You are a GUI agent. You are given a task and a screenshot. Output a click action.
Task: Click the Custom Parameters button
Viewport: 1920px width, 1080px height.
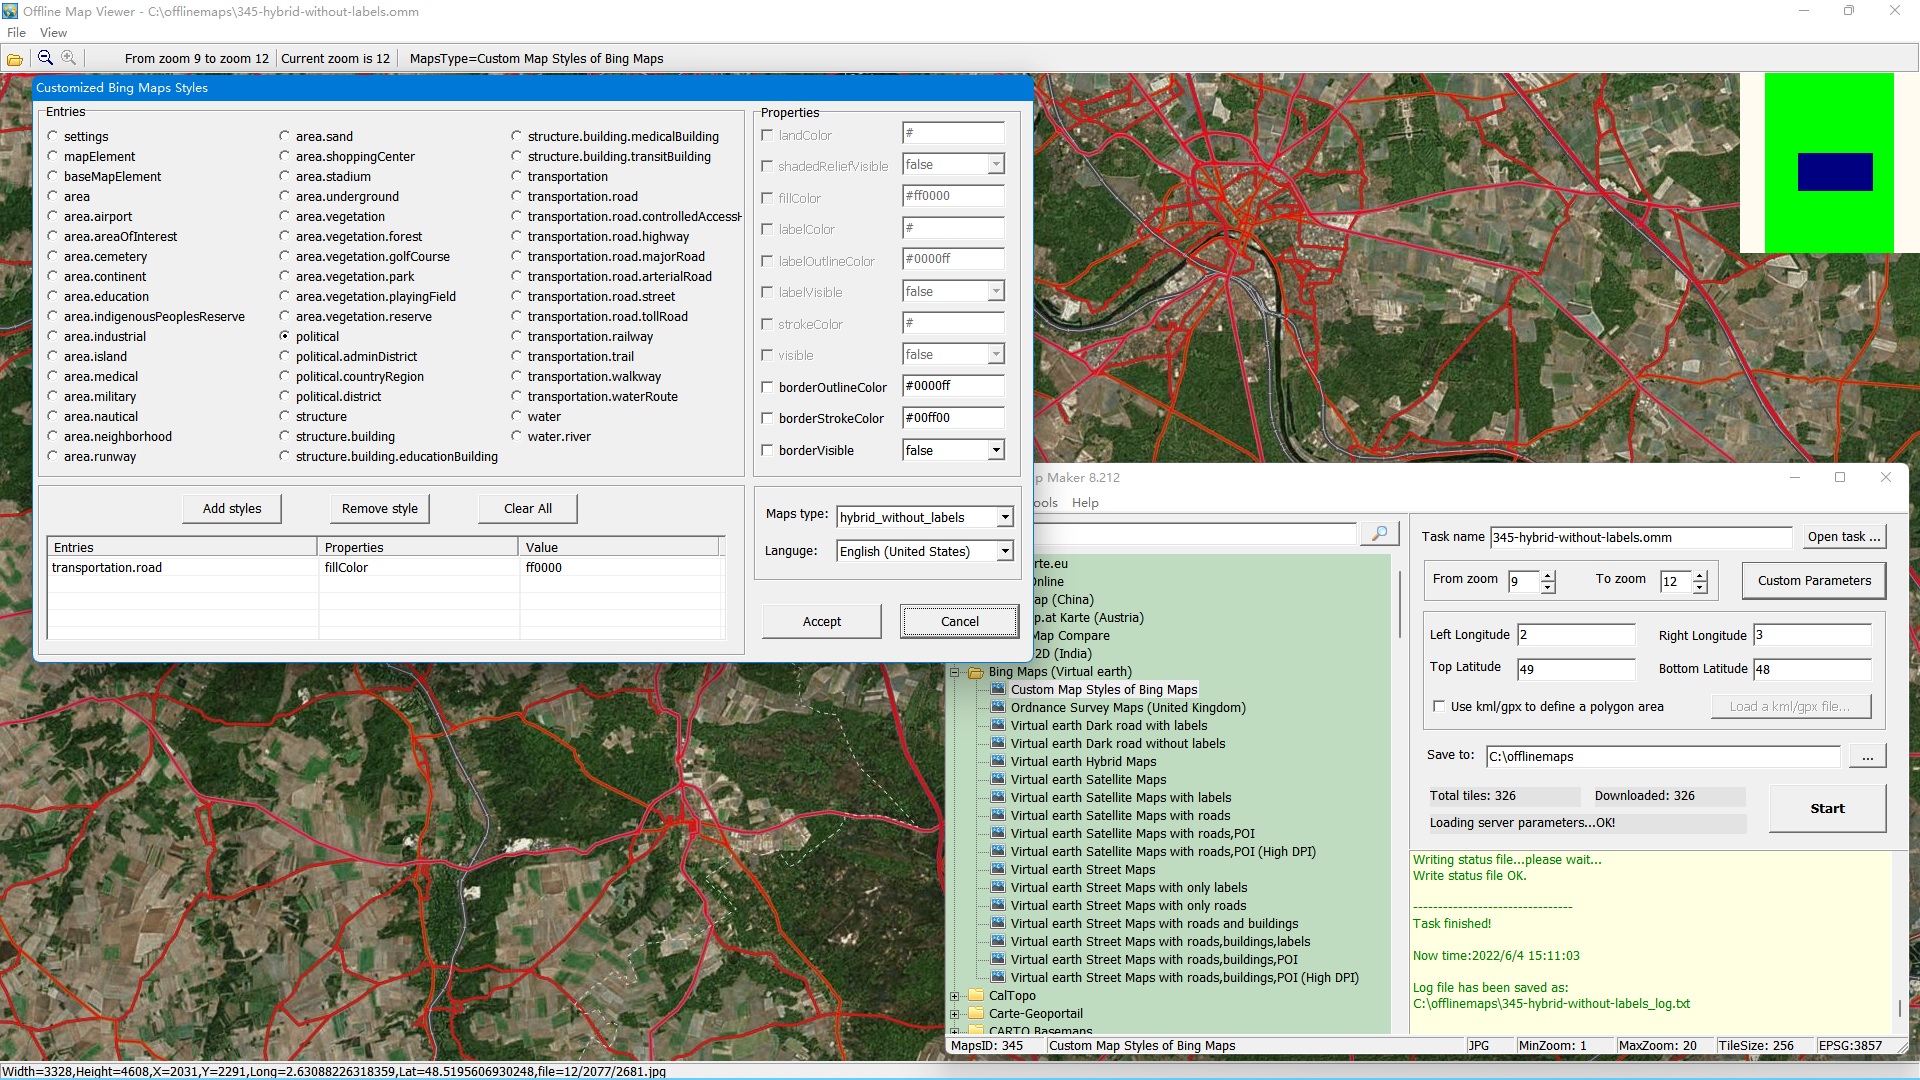(1814, 580)
